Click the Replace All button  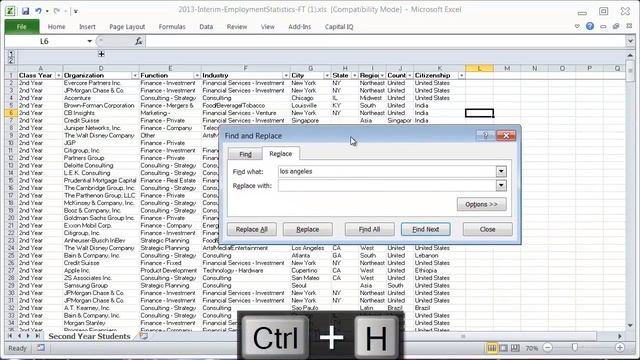252,229
